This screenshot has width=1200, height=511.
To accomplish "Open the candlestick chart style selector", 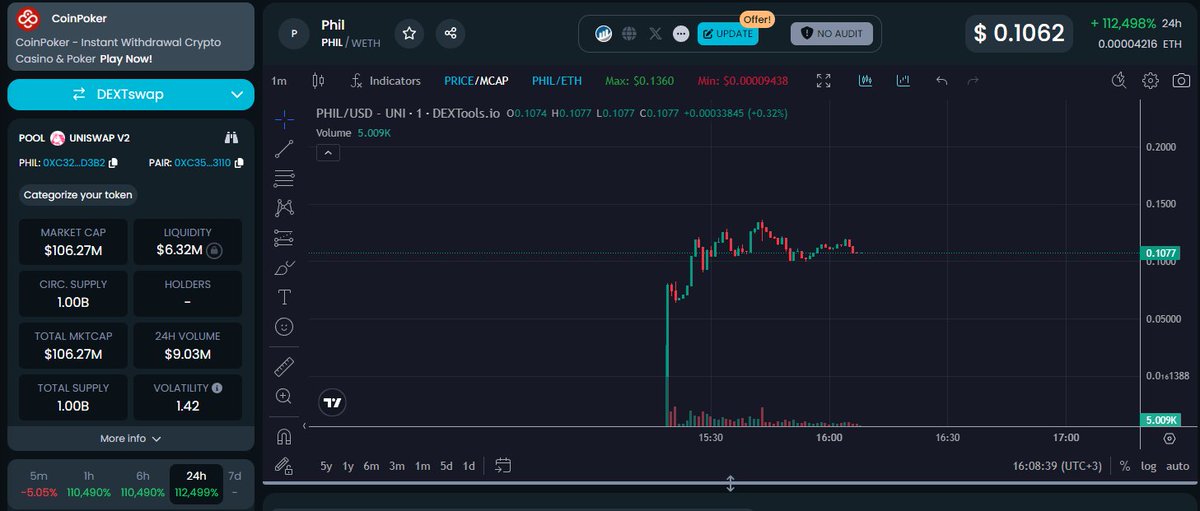I will pyautogui.click(x=319, y=81).
